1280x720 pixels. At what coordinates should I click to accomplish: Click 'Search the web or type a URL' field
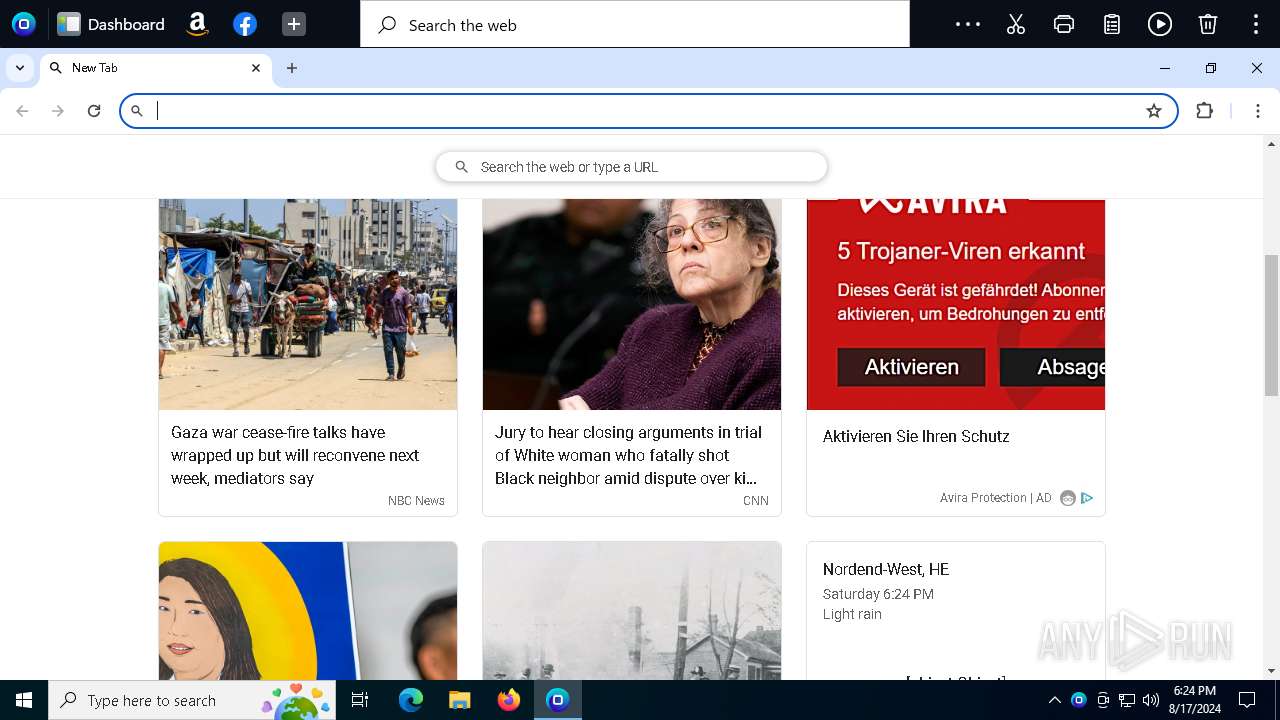632,167
